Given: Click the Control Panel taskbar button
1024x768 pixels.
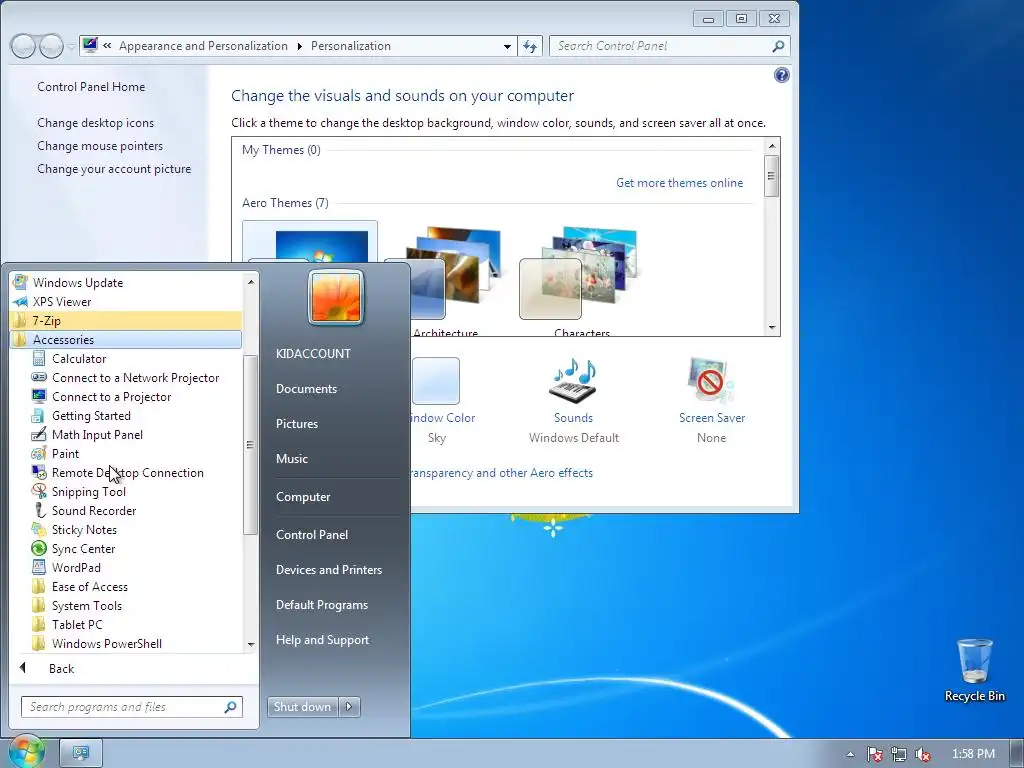Looking at the screenshot, I should point(81,753).
